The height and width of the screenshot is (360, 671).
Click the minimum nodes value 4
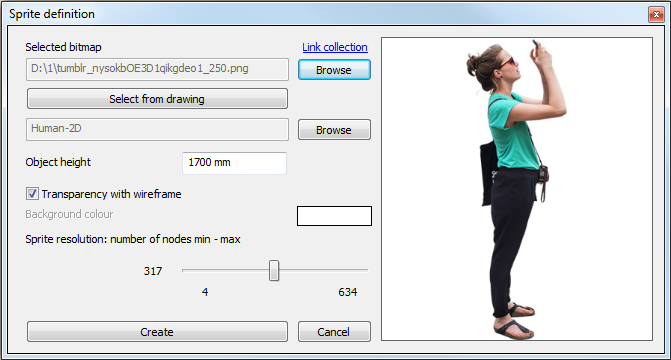pyautogui.click(x=205, y=292)
